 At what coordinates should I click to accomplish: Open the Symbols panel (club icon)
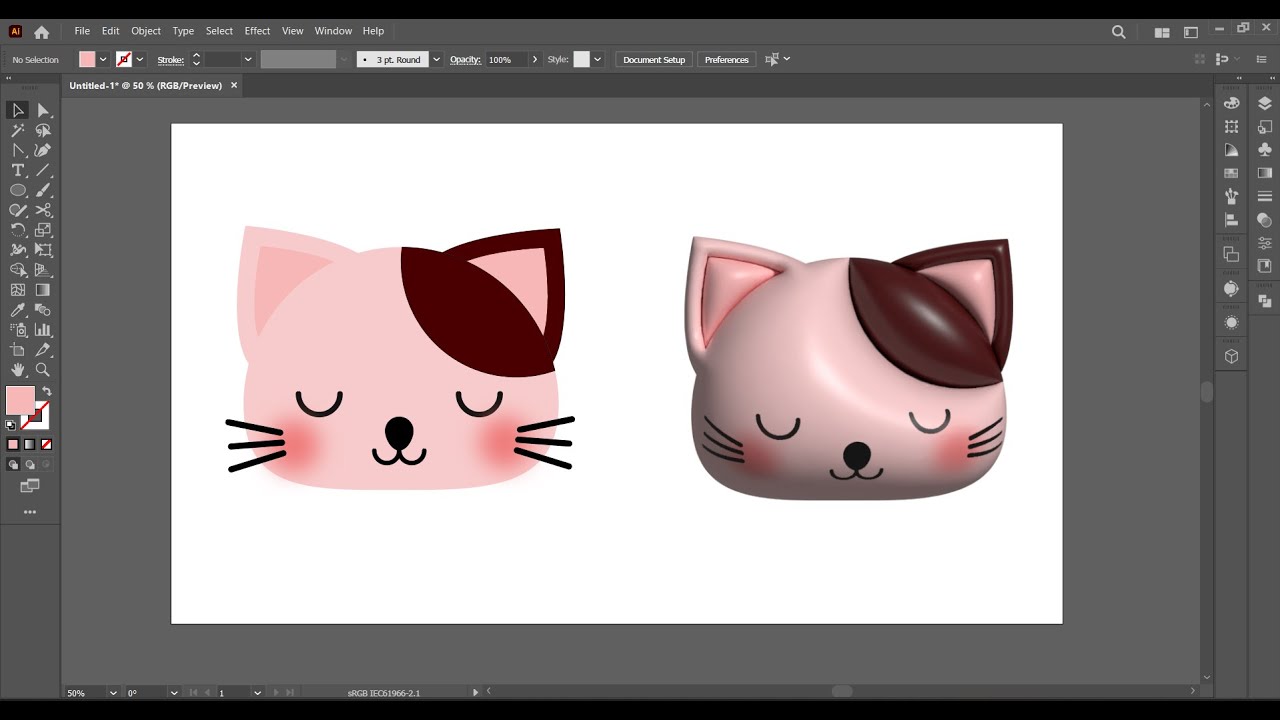[1264, 150]
